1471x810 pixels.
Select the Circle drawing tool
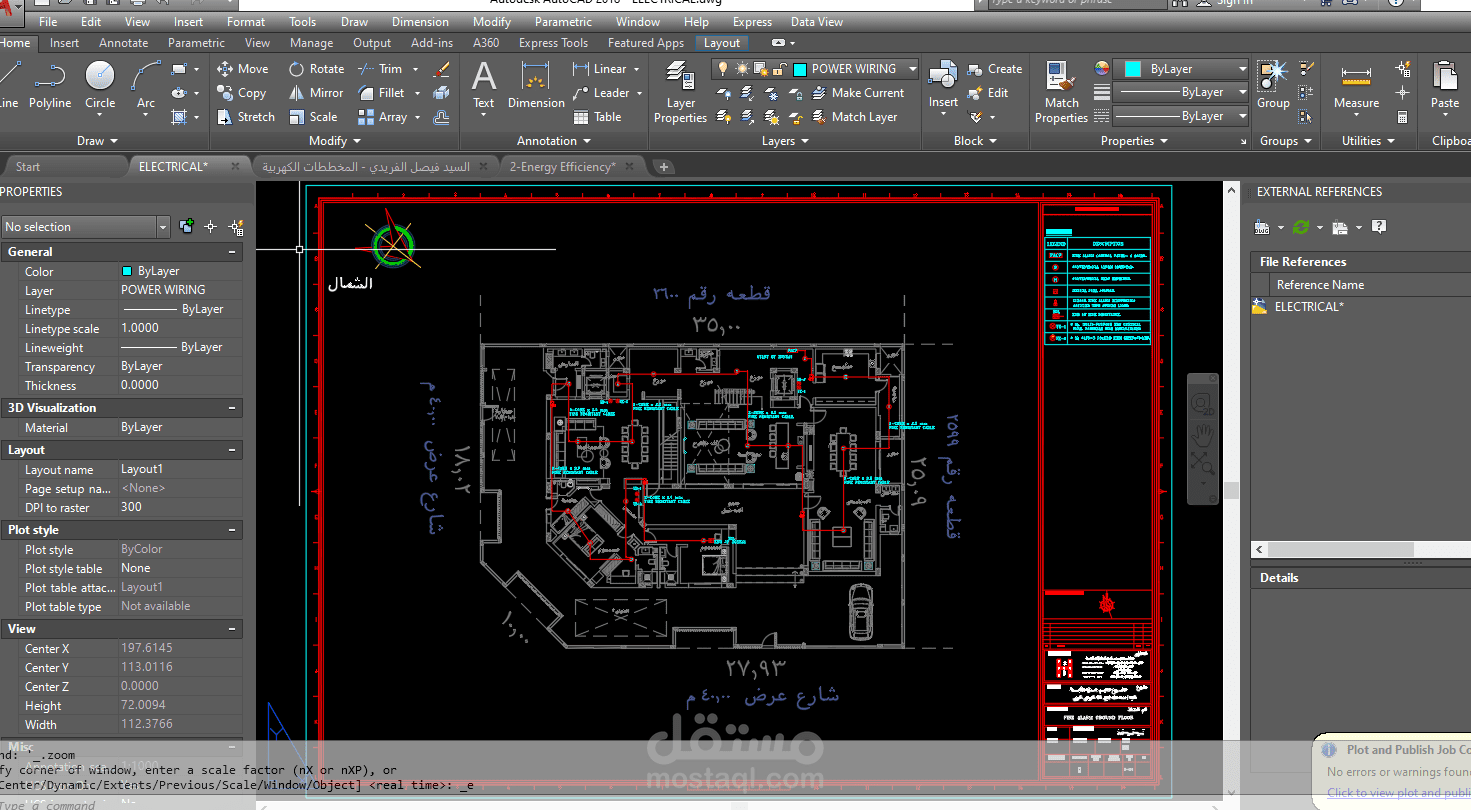point(100,85)
